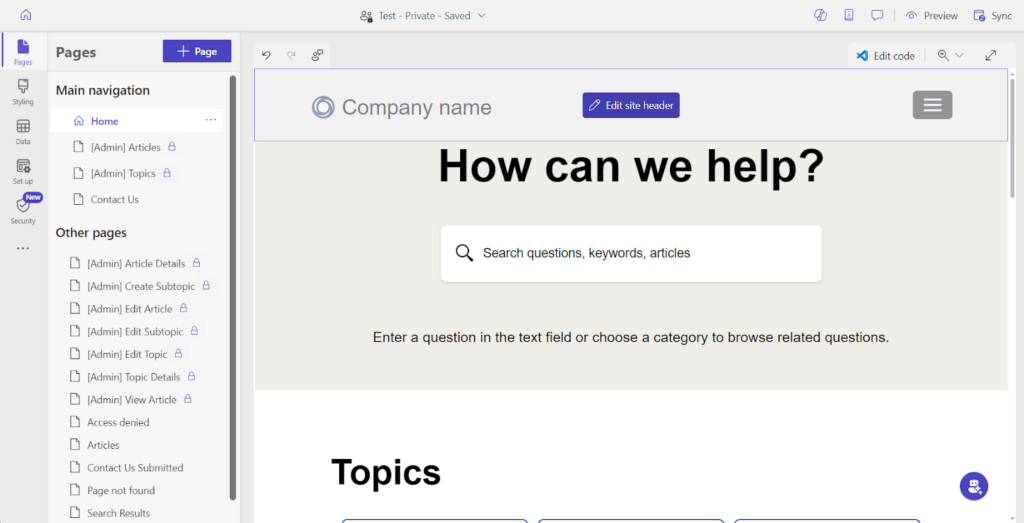Open the Home page ellipsis options
1024x523 pixels.
211,120
